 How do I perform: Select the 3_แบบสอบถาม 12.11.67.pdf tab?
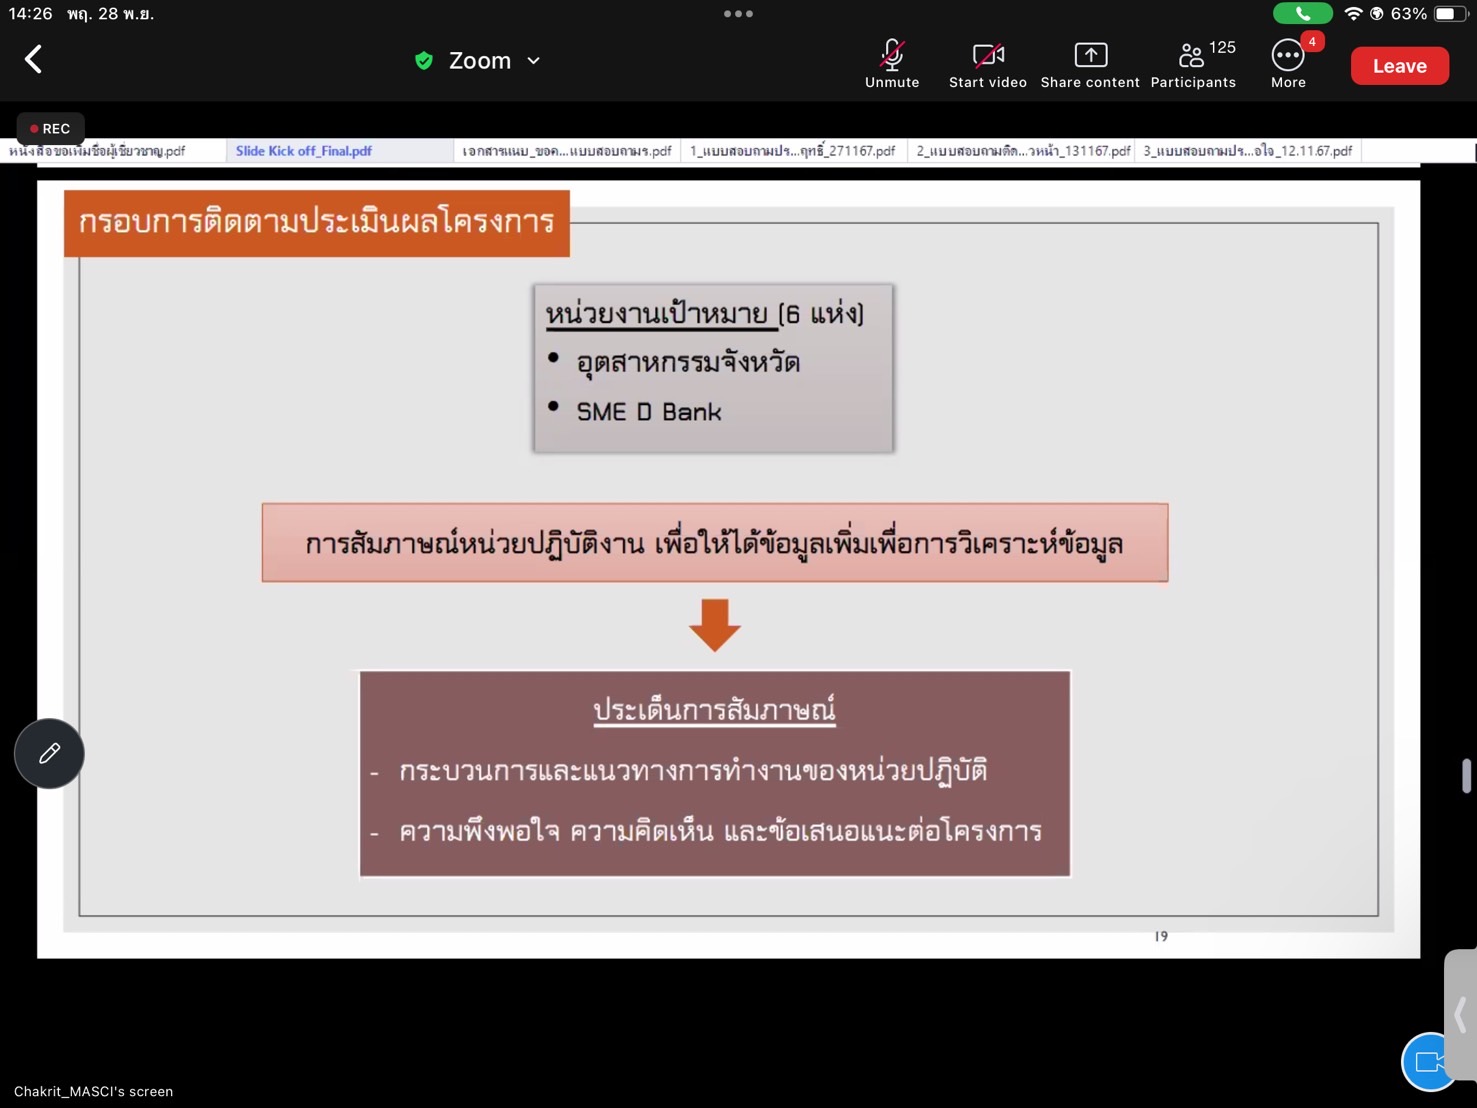pos(1247,151)
